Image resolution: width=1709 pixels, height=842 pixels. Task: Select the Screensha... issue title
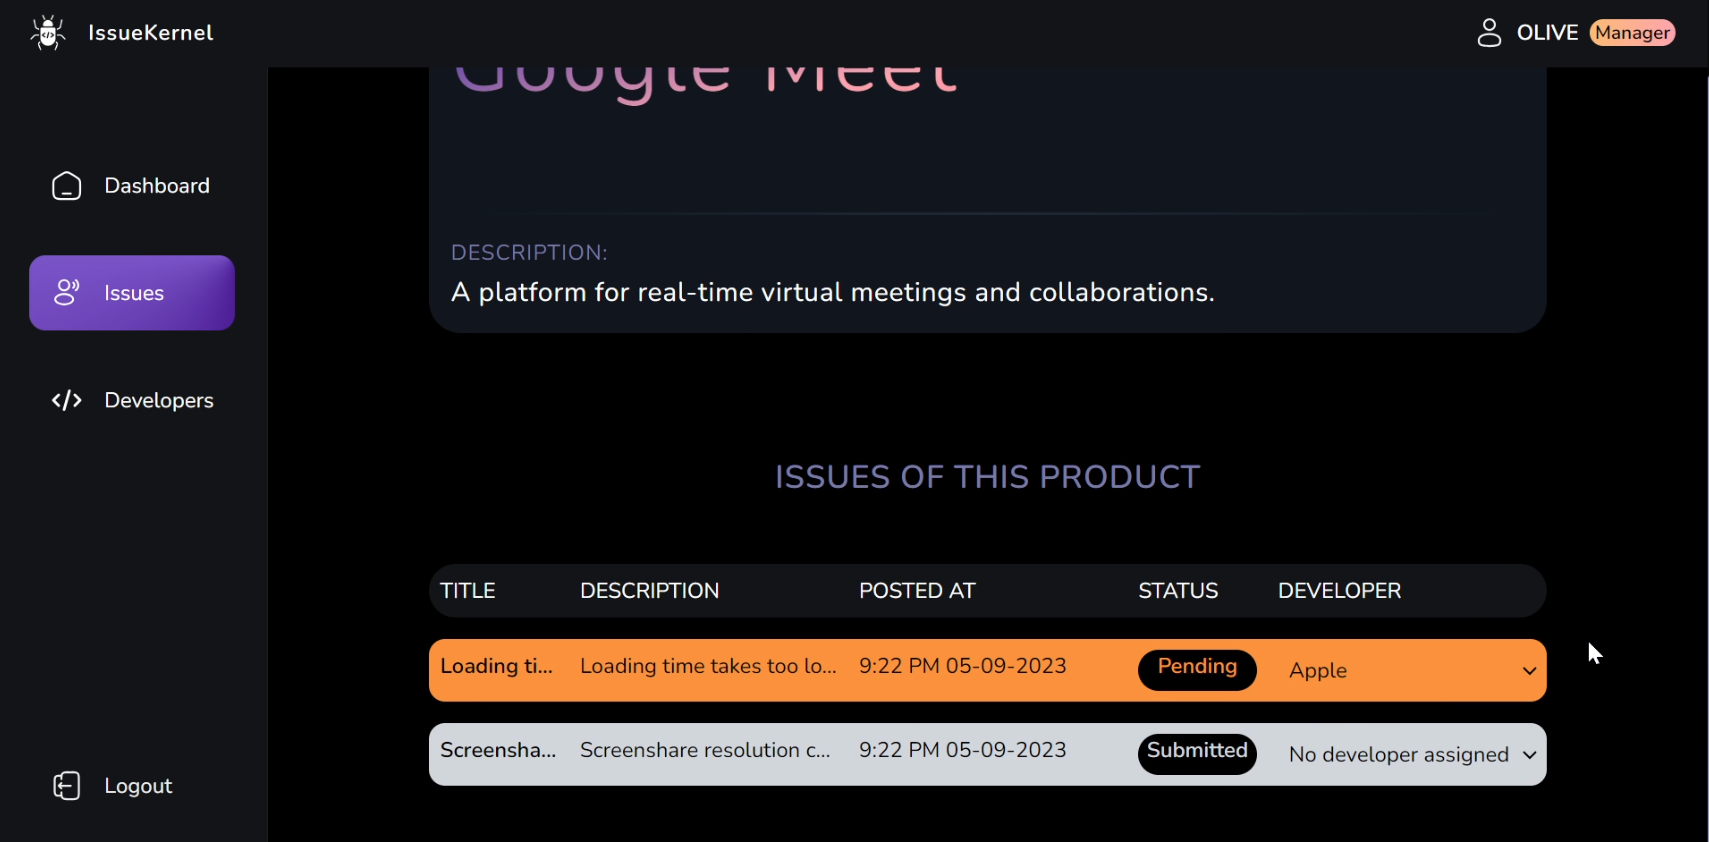point(498,750)
